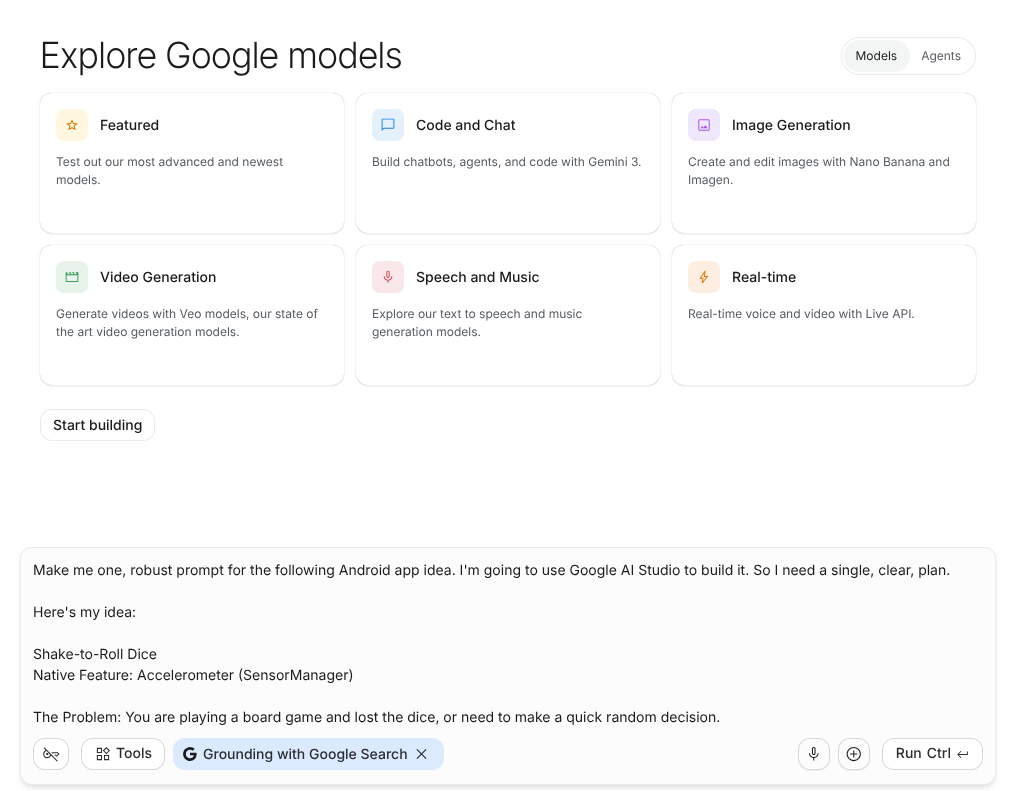Switch to the Agents tab
1011x791 pixels.
(941, 56)
